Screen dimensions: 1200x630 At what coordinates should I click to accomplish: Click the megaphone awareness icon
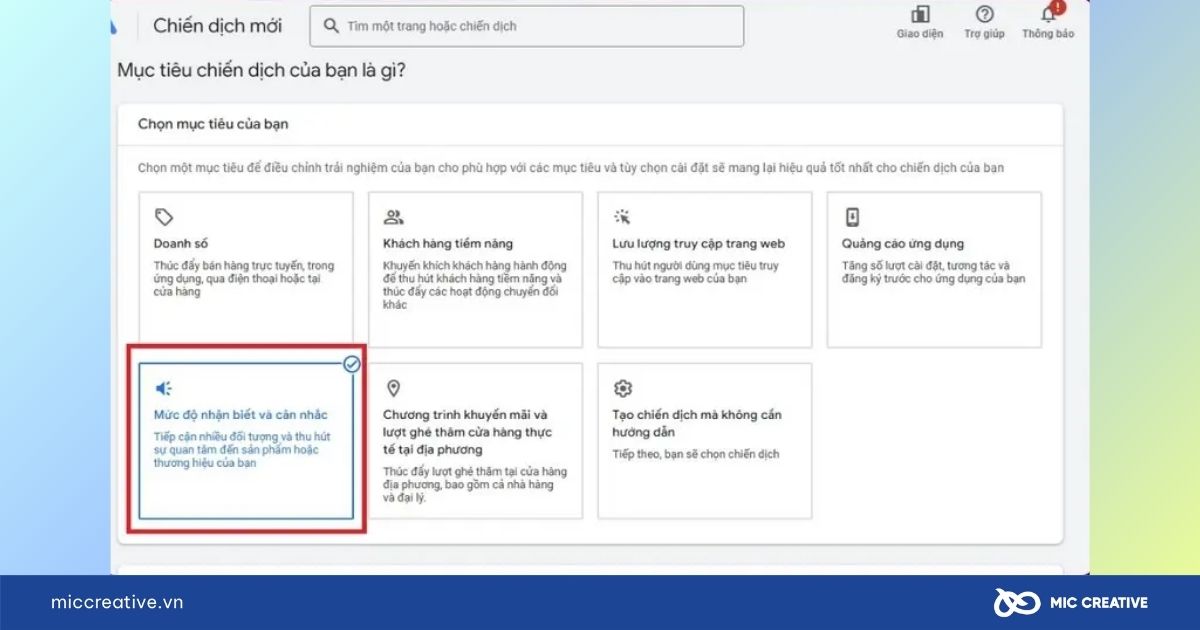pyautogui.click(x=164, y=388)
